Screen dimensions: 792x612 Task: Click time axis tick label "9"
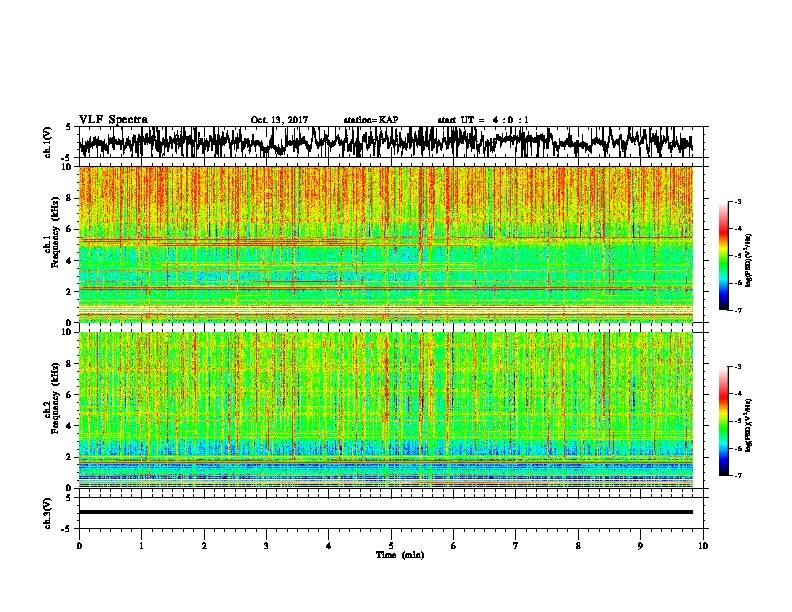point(640,546)
